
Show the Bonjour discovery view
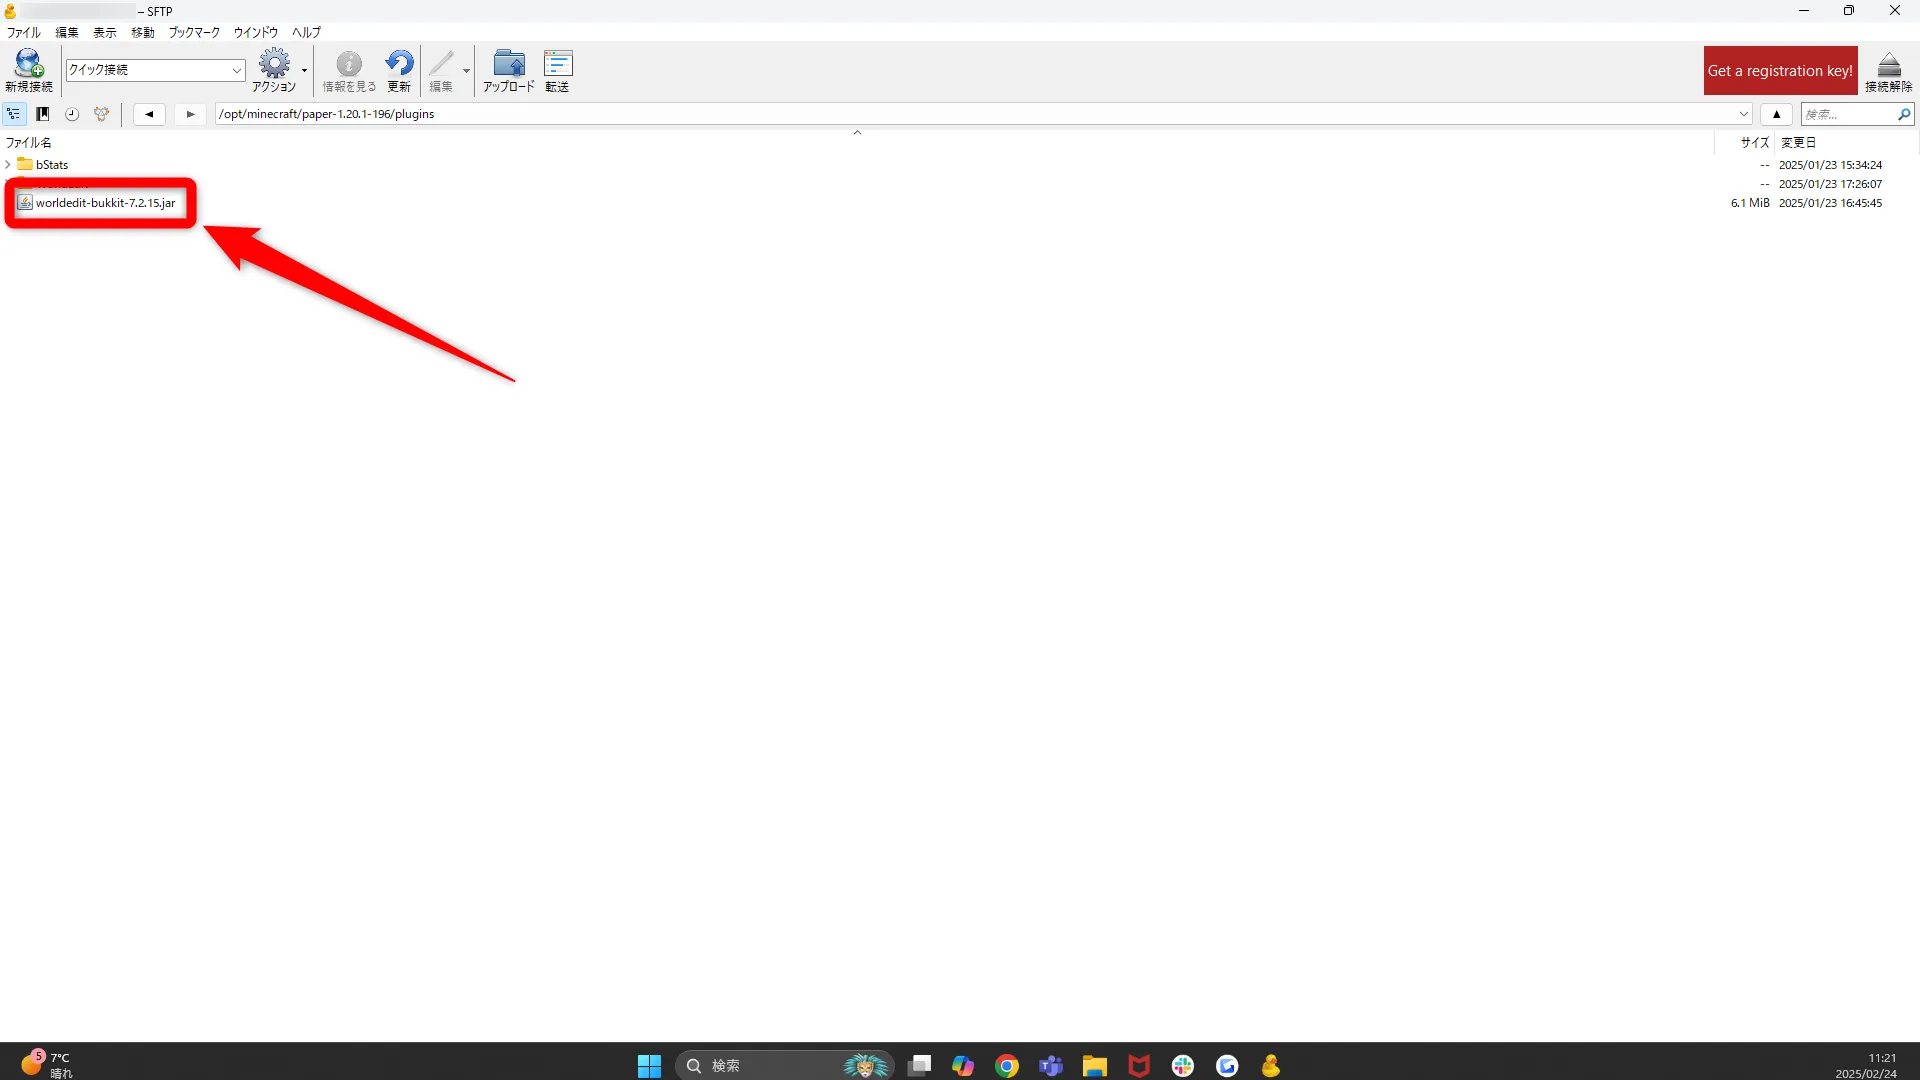(101, 114)
